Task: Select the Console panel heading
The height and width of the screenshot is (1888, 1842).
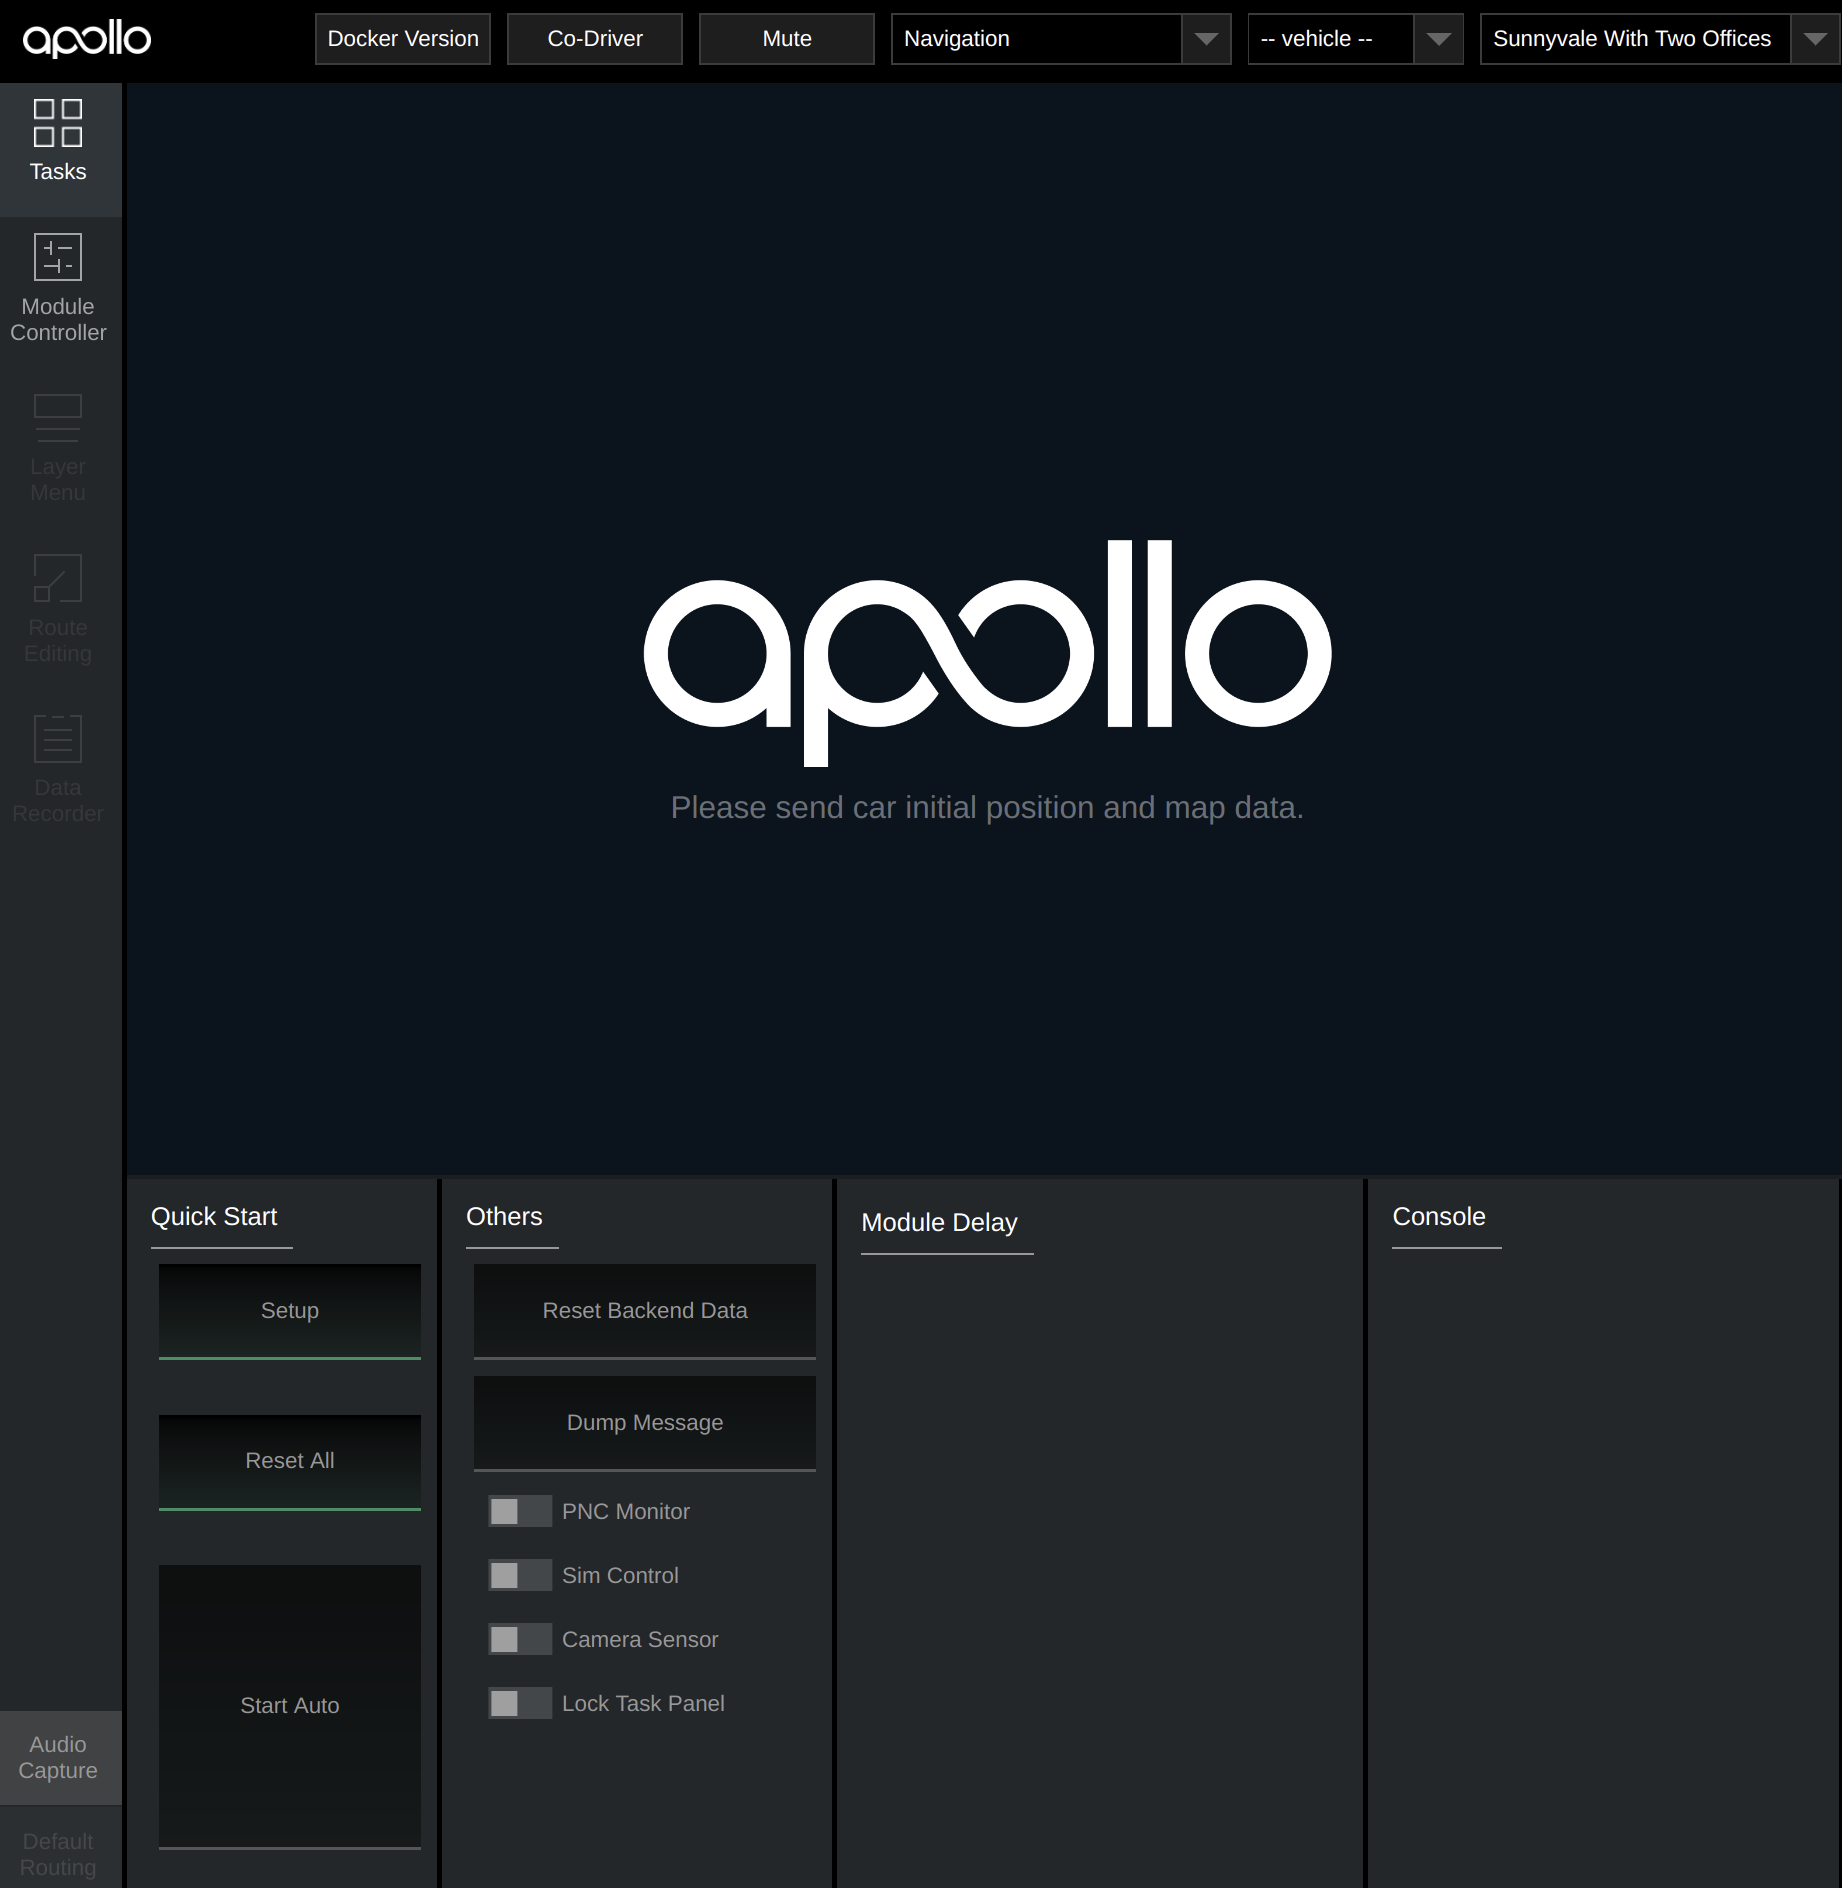Action: 1439,1216
